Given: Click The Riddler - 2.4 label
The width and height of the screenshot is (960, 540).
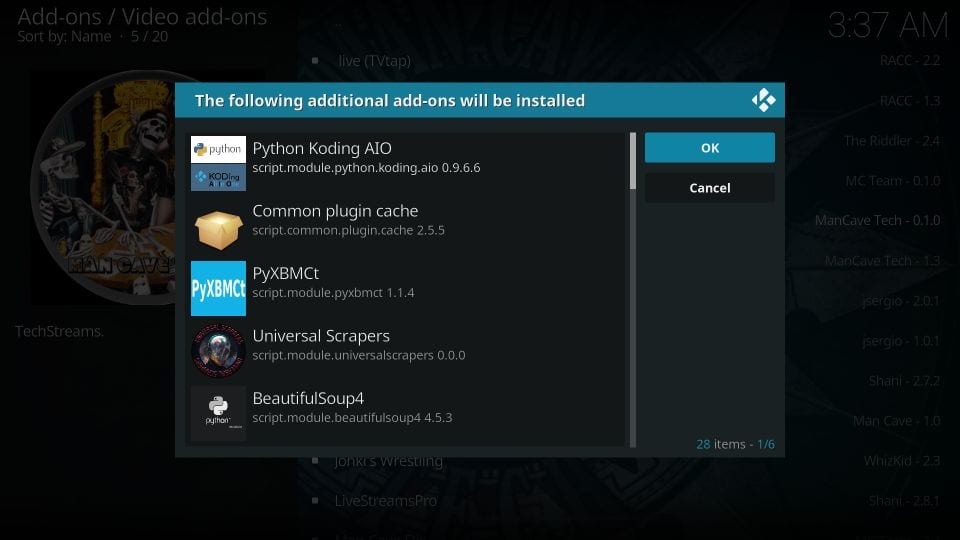Looking at the screenshot, I should pos(892,141).
